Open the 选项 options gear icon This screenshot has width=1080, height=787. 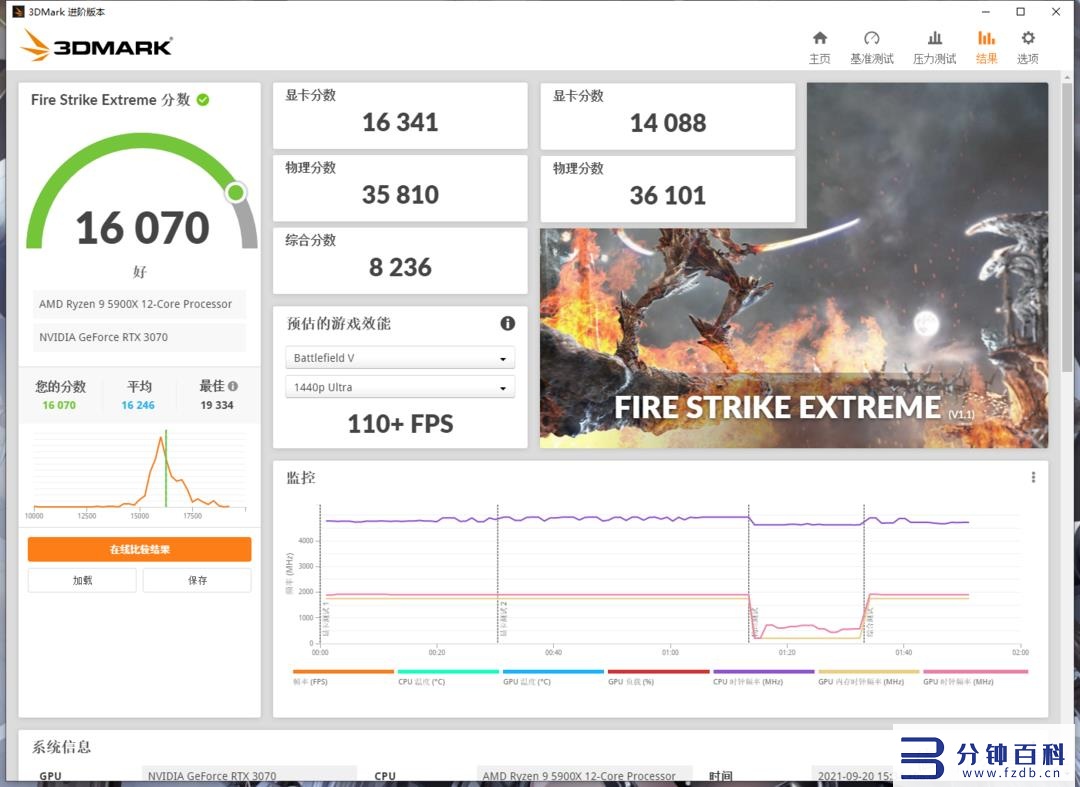(1028, 38)
